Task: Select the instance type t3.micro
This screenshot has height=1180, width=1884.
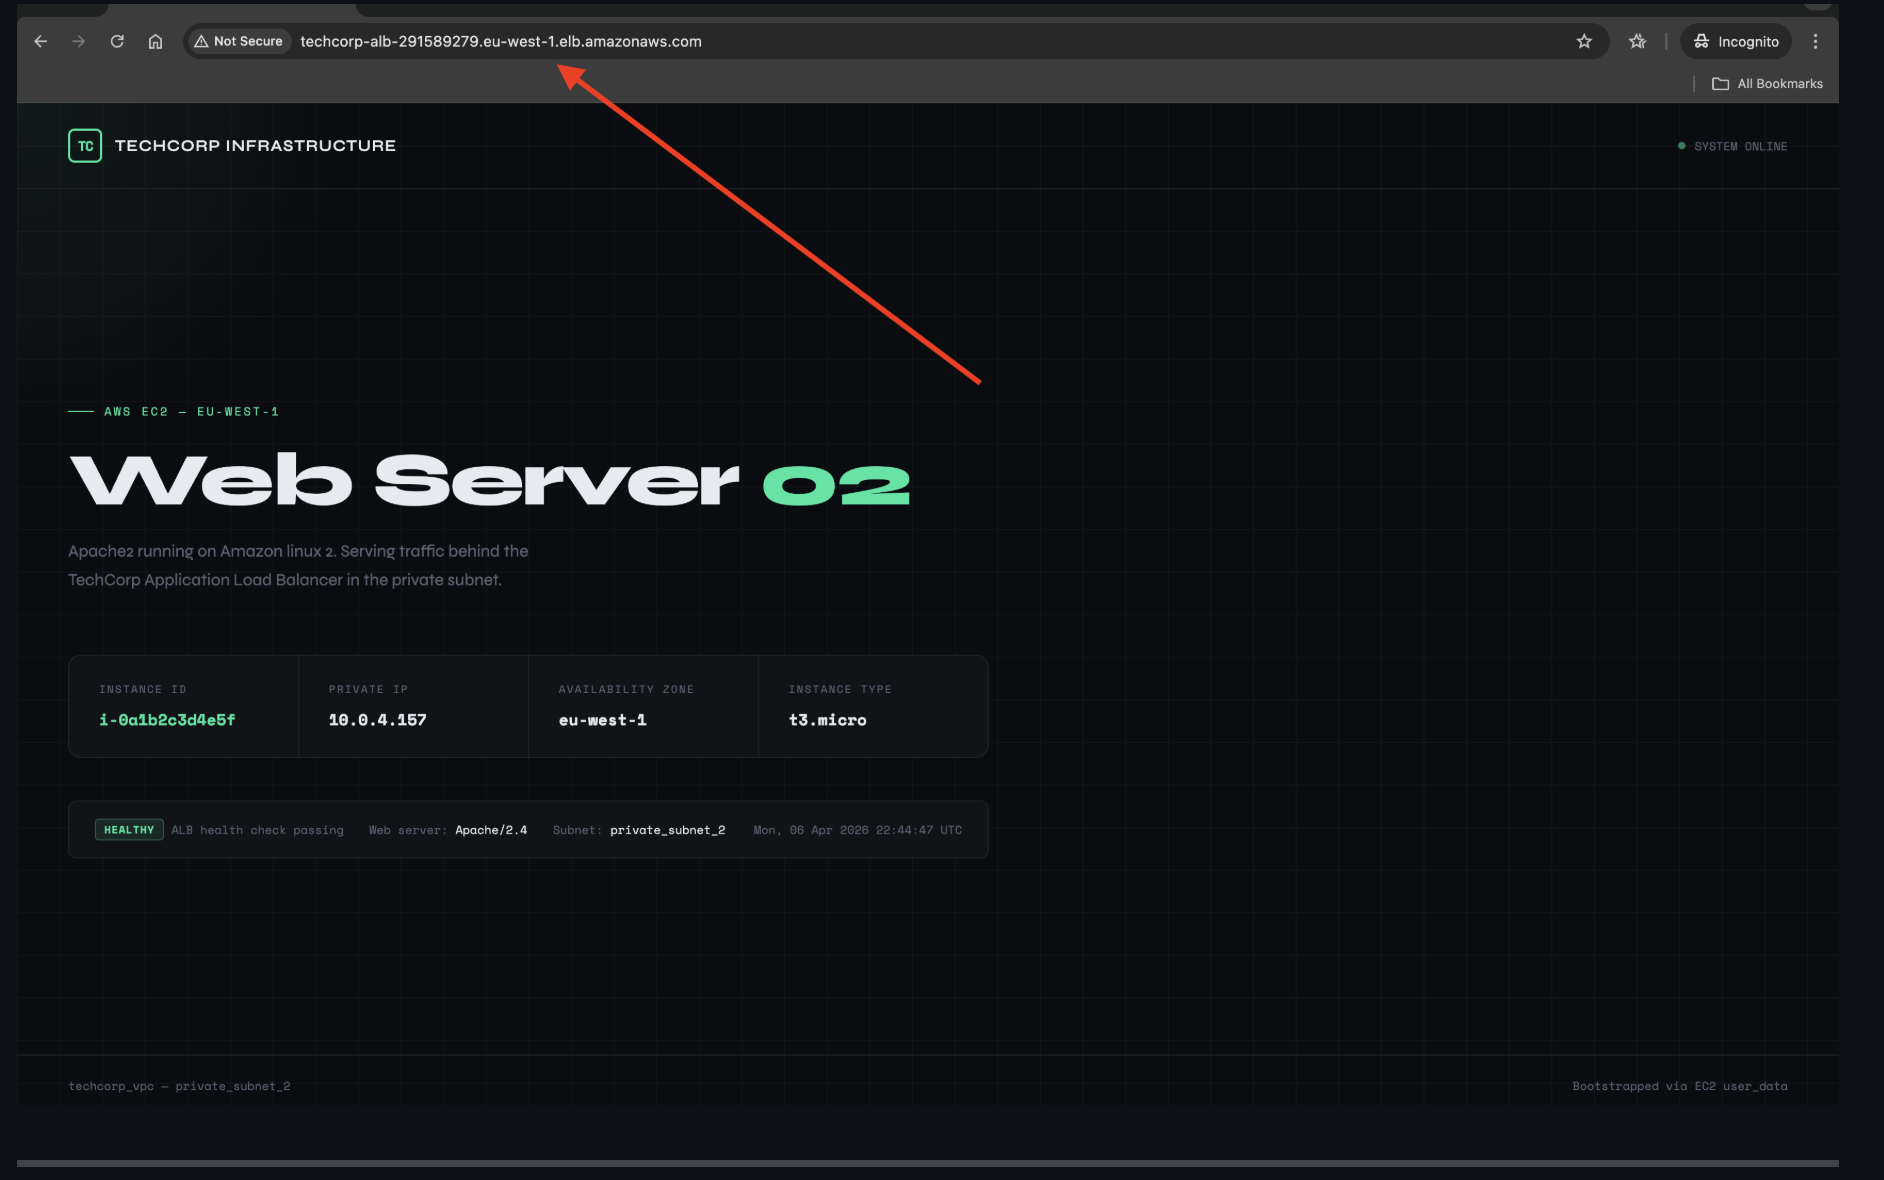Action: click(828, 720)
